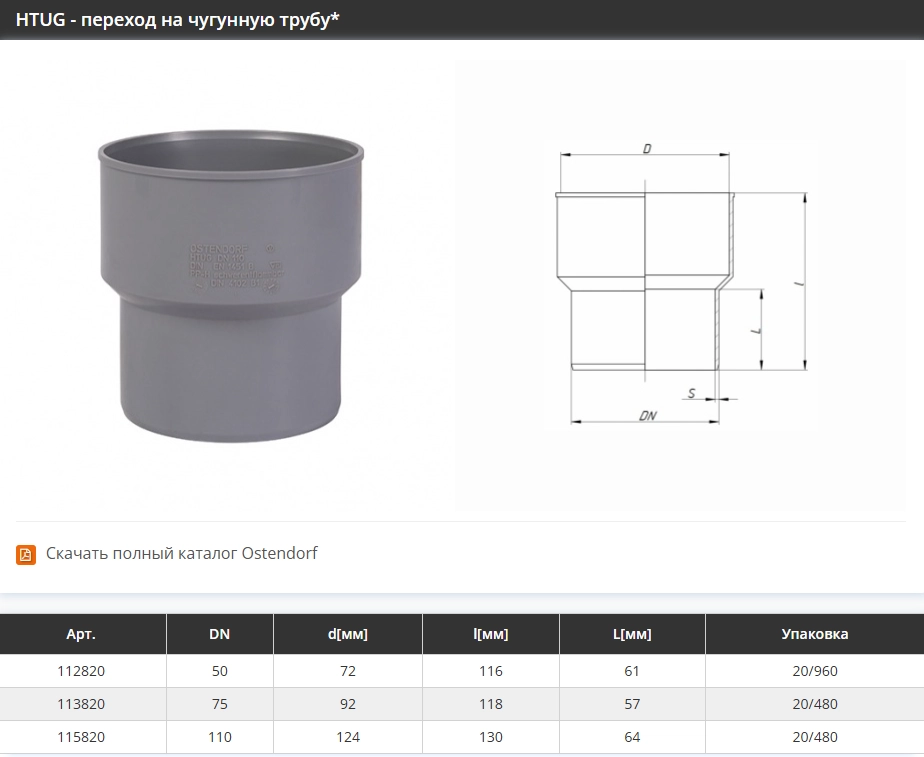Select the 124 diameter cell

click(x=348, y=737)
